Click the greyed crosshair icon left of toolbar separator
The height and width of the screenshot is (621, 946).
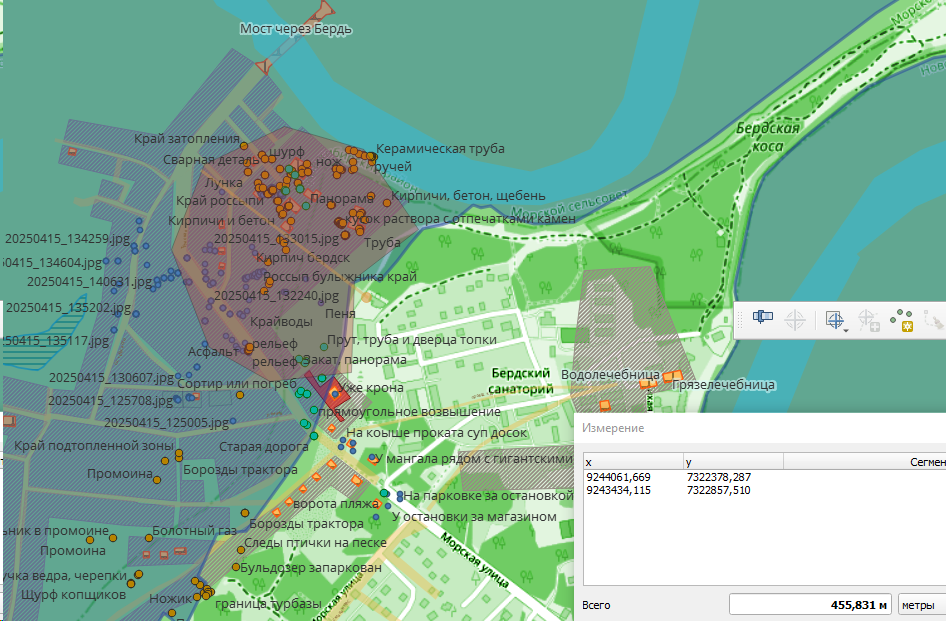795,320
